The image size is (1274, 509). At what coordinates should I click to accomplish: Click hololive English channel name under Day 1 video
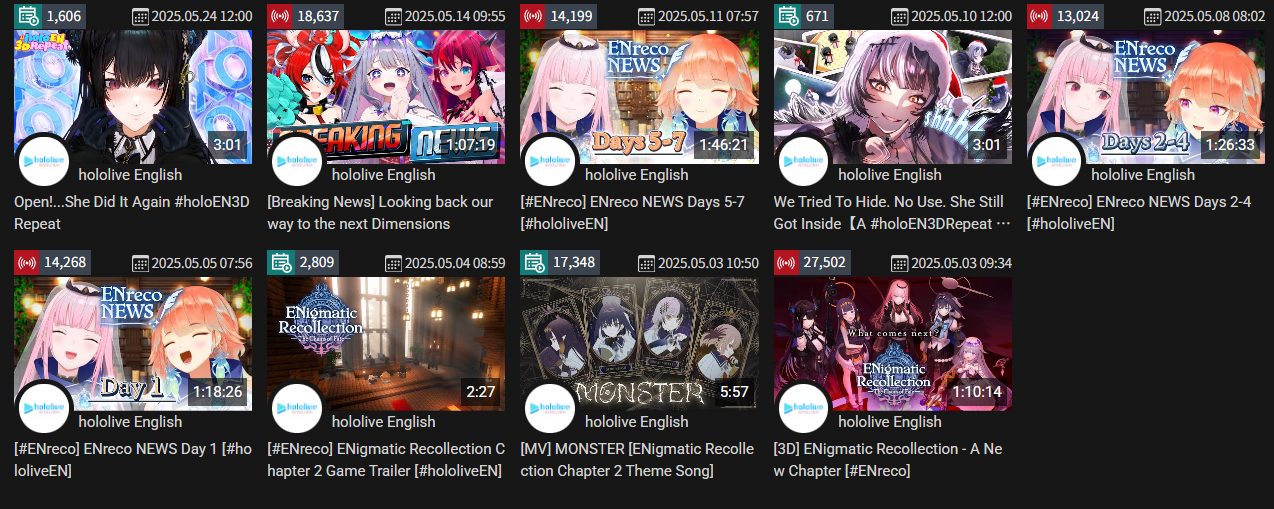[x=131, y=422]
